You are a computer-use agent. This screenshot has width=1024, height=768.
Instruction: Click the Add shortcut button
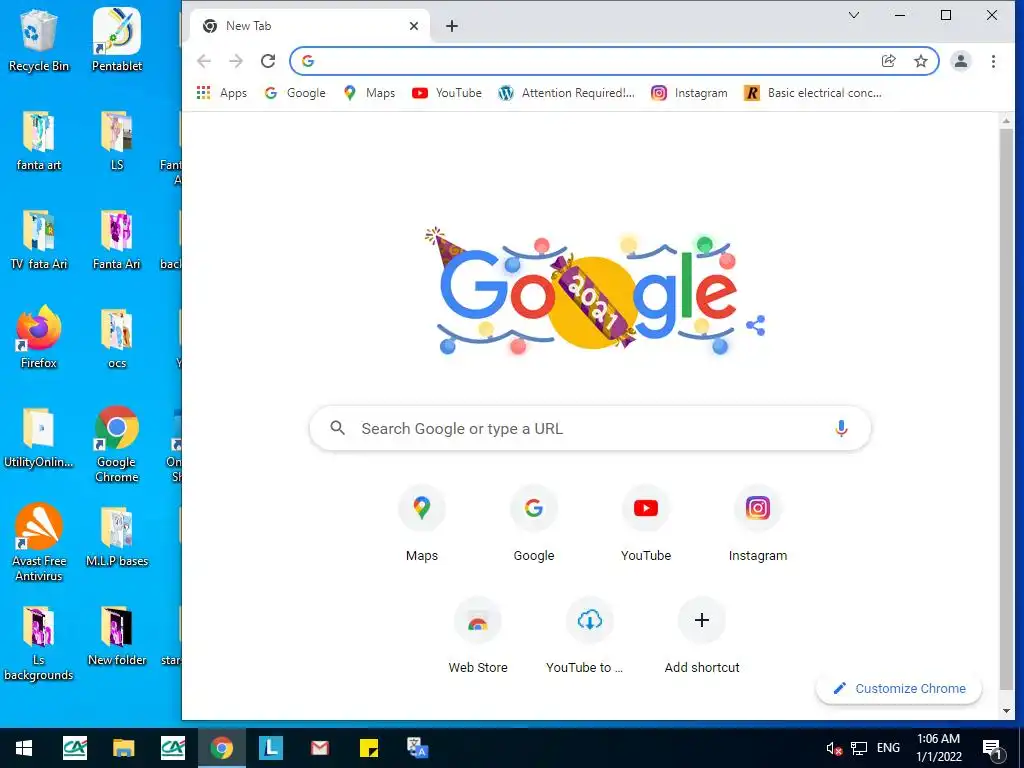(702, 636)
